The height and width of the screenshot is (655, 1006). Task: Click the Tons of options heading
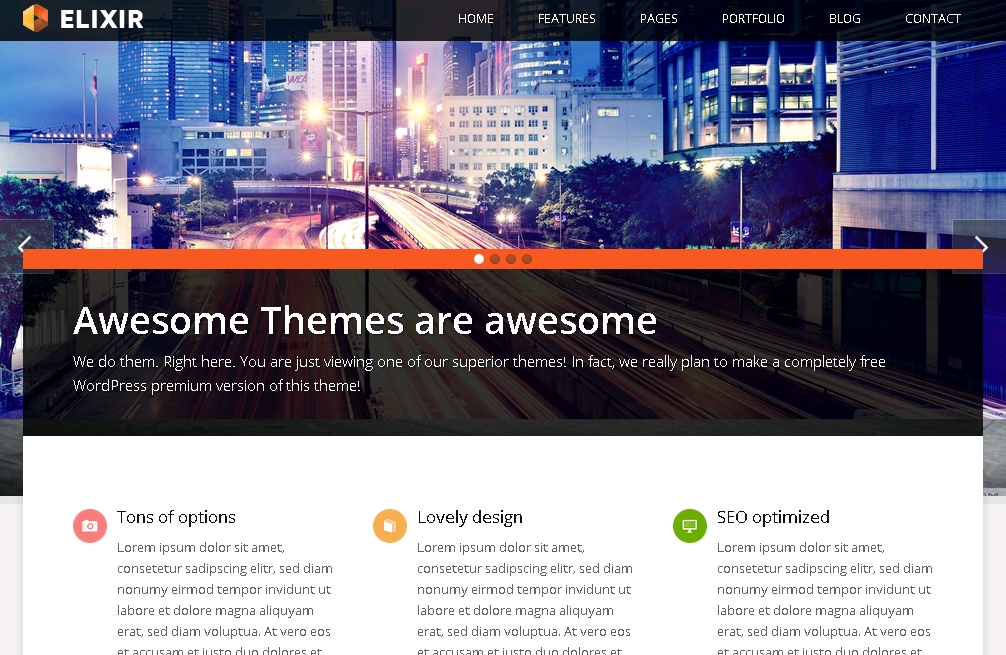[176, 517]
